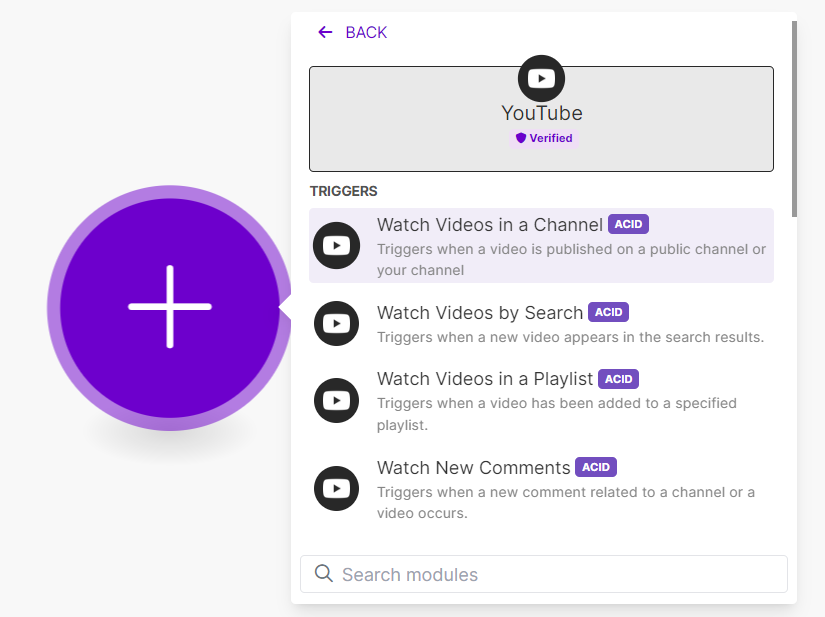Click the module list vertical scrollbar
Viewport: 825px width, 617px height.
click(794, 119)
